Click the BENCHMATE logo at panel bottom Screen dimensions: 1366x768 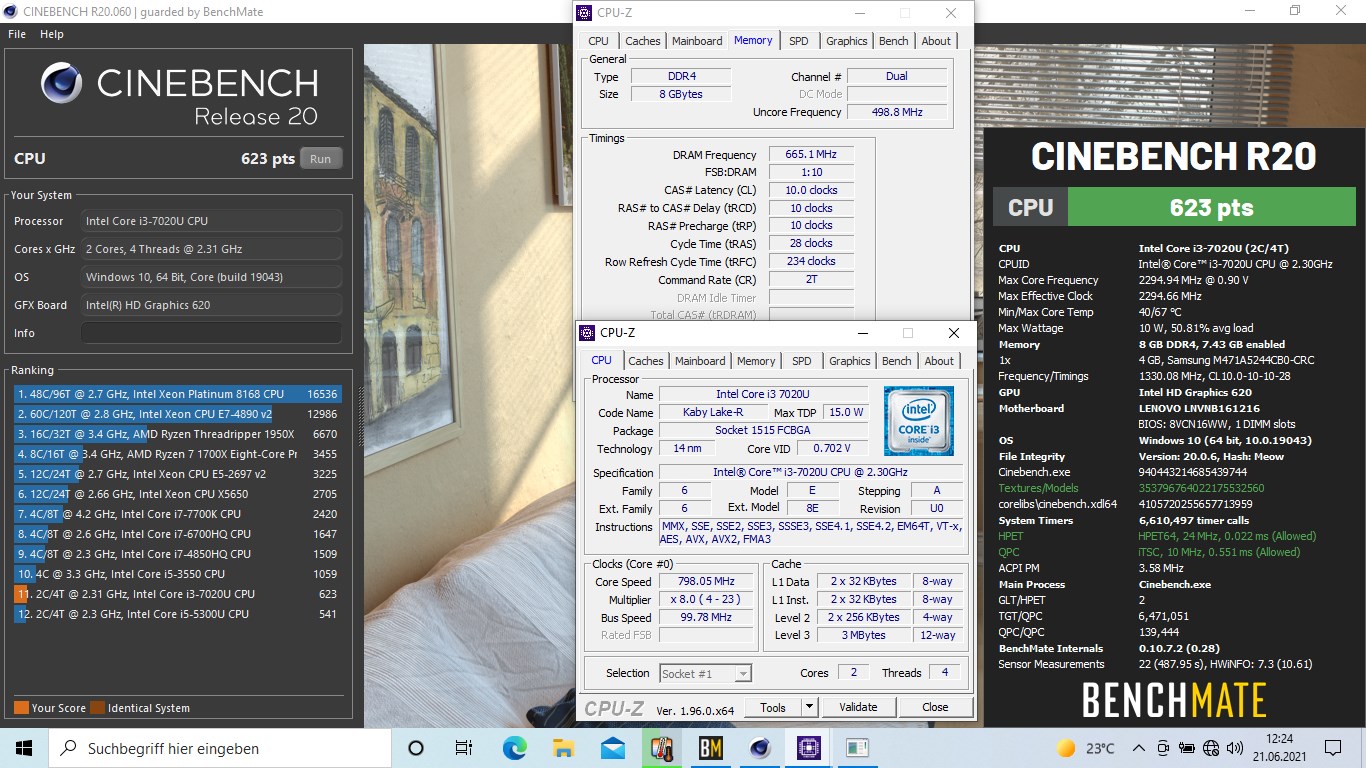[1174, 699]
